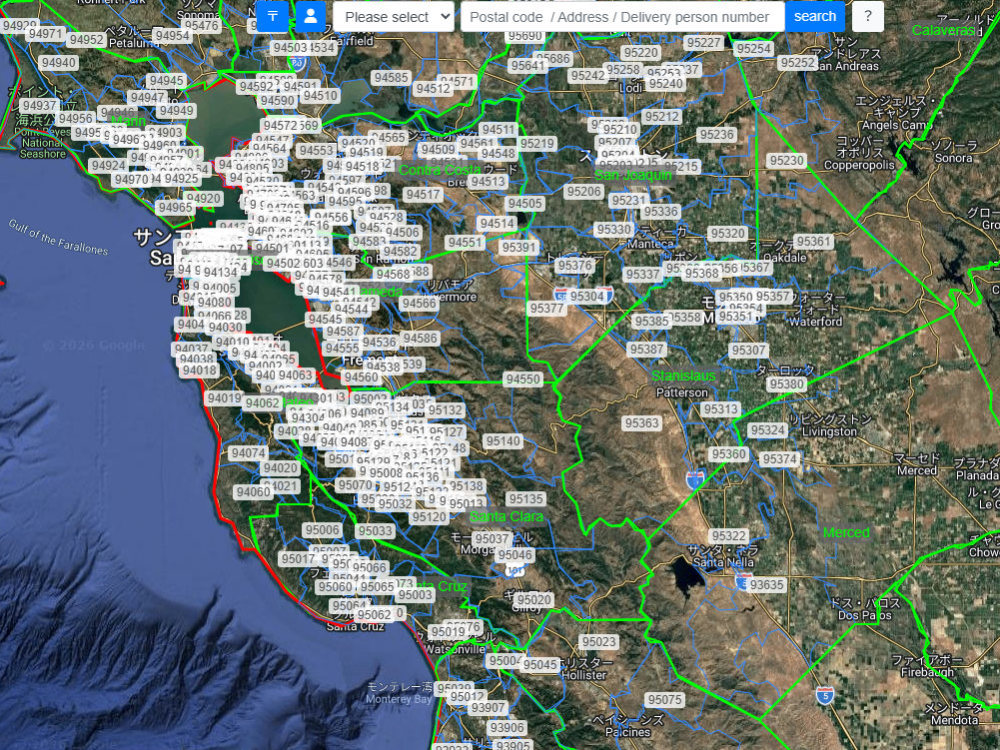
Task: Click postal code label 94924
Action: click(108, 166)
